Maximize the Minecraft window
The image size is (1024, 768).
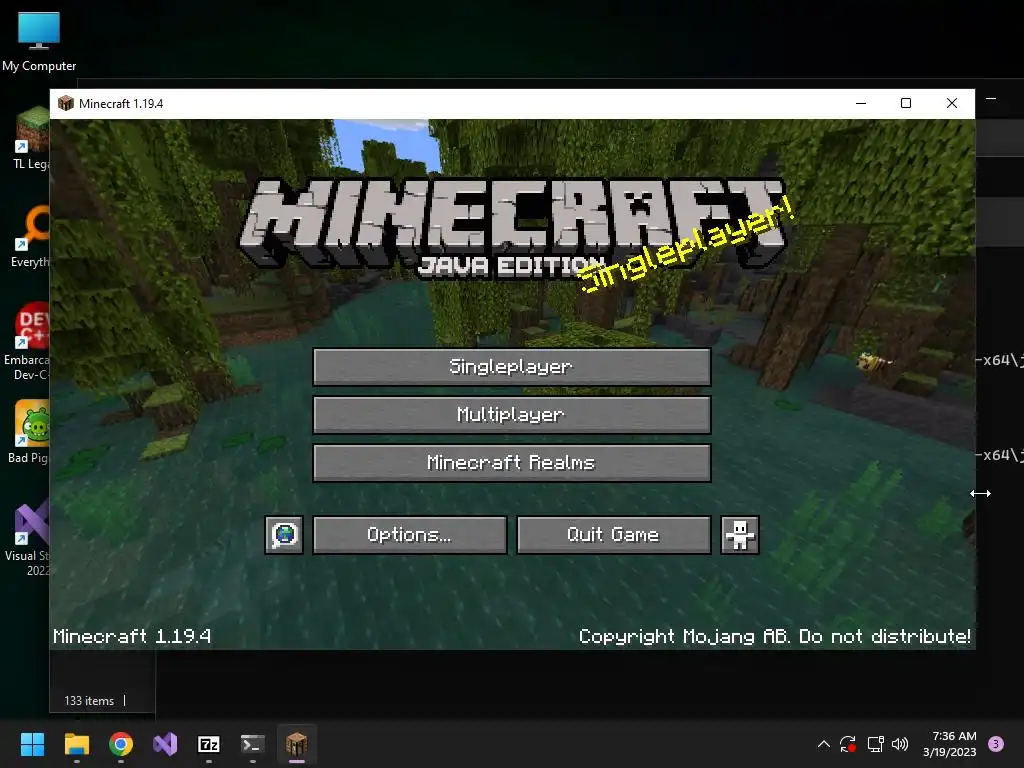(906, 103)
